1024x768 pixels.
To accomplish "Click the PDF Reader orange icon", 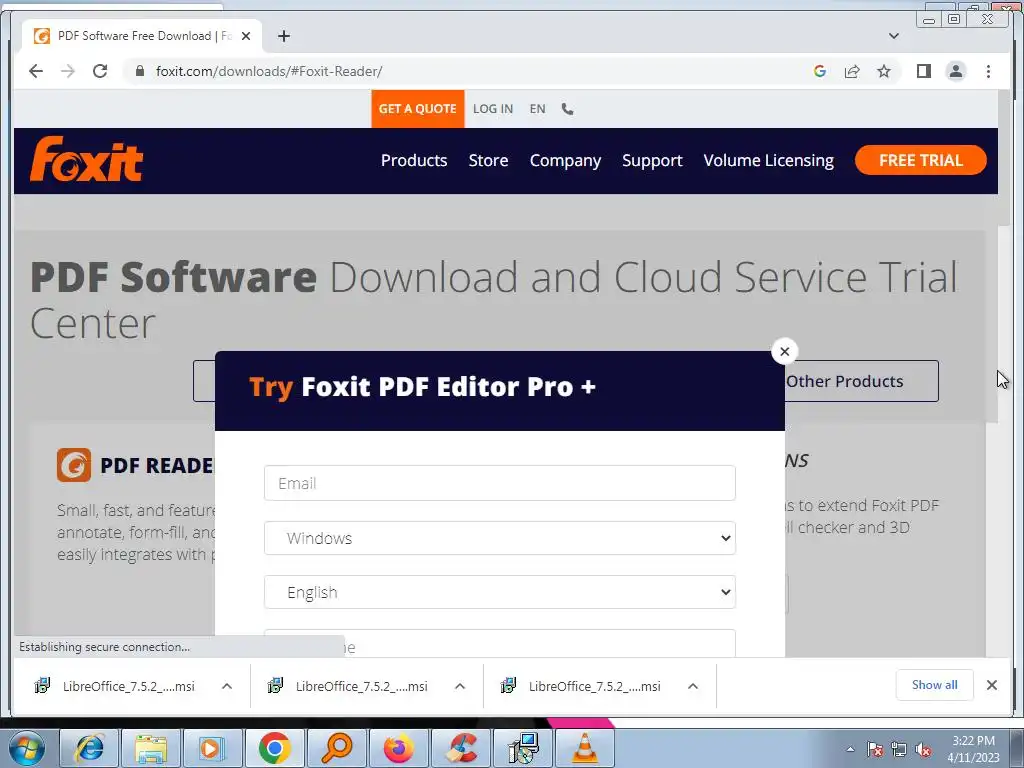I will (x=74, y=465).
